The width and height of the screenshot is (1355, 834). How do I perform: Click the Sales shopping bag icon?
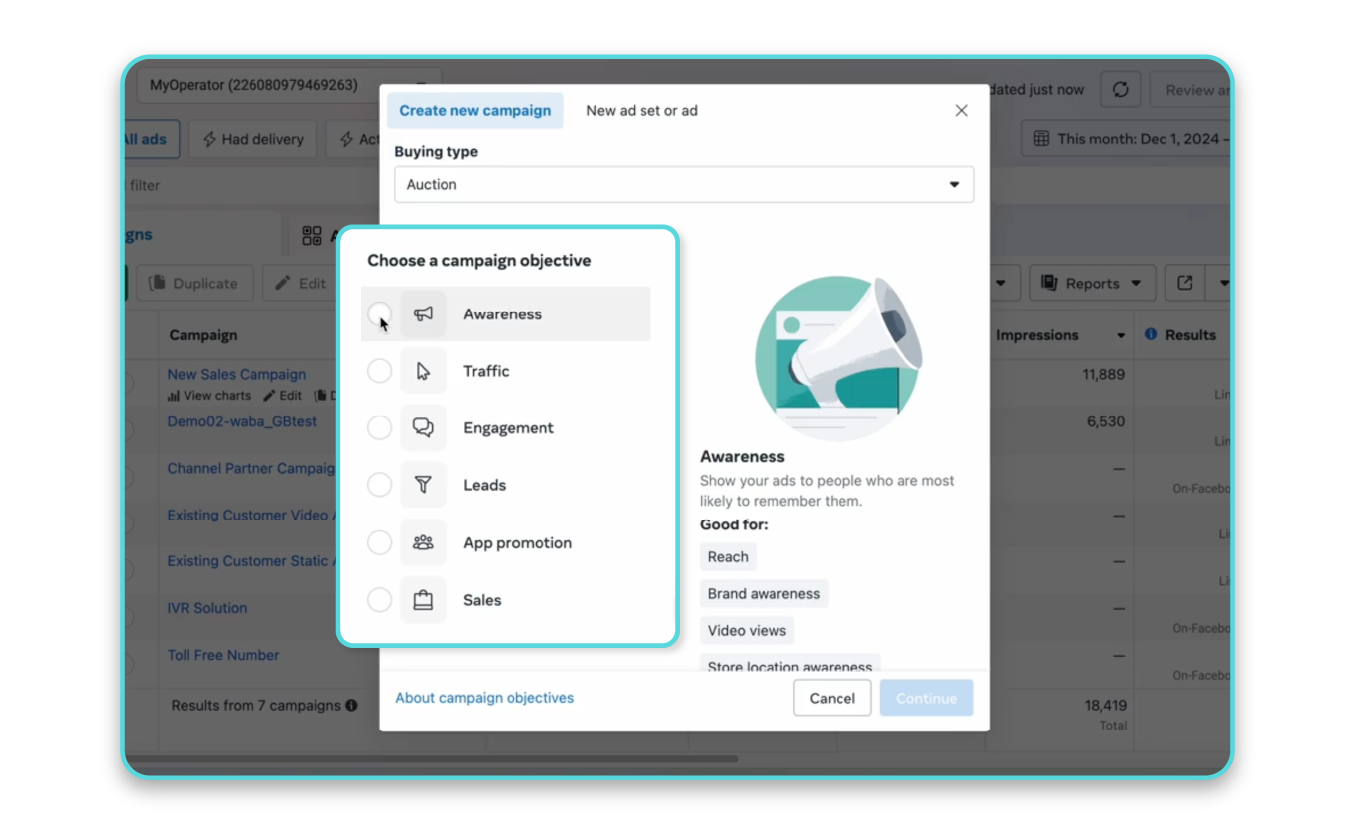pos(423,600)
